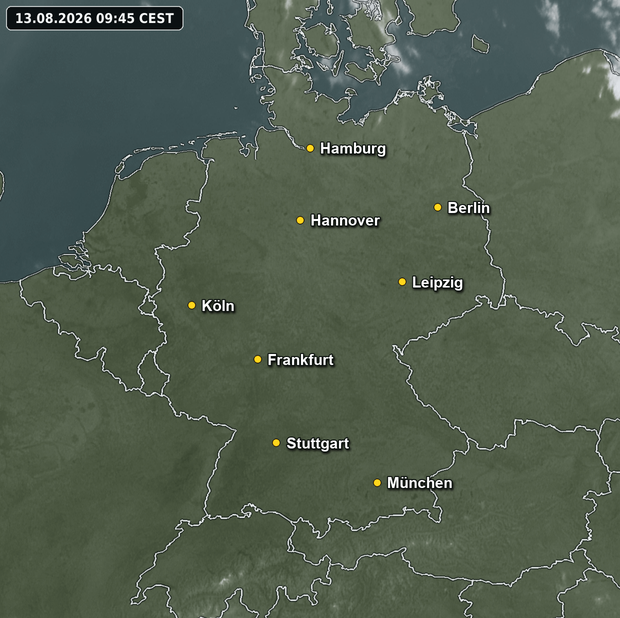Screen dimensions: 620x618
Task: Click the yellow Hamburg city marker dot
Action: 310,148
